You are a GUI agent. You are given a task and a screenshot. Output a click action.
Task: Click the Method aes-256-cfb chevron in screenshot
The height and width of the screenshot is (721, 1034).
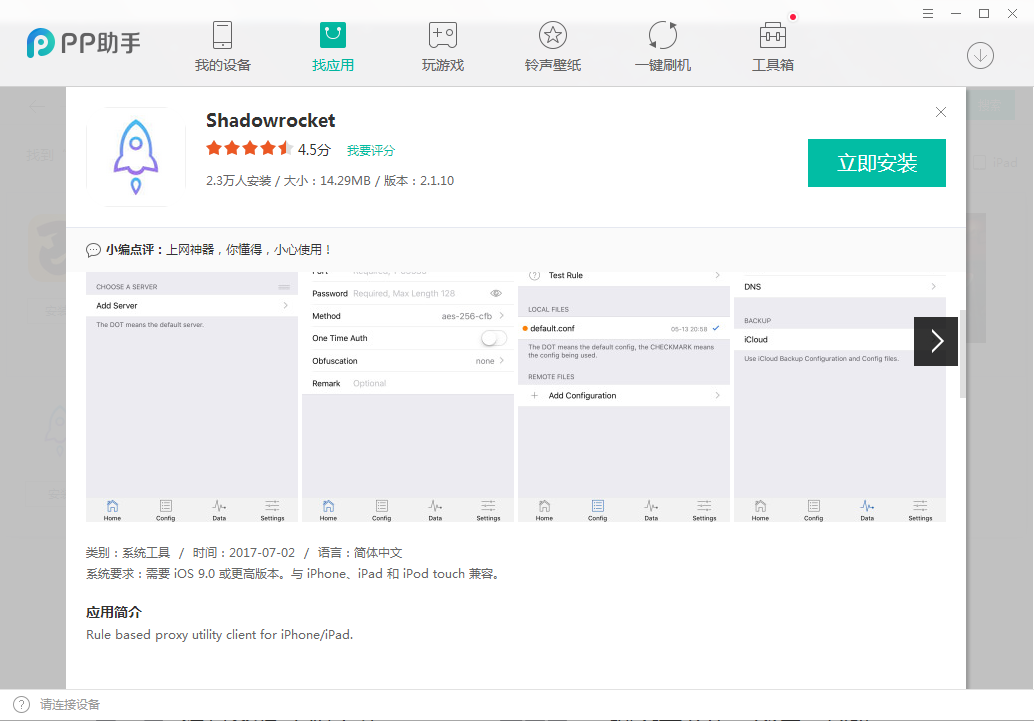pyautogui.click(x=502, y=316)
